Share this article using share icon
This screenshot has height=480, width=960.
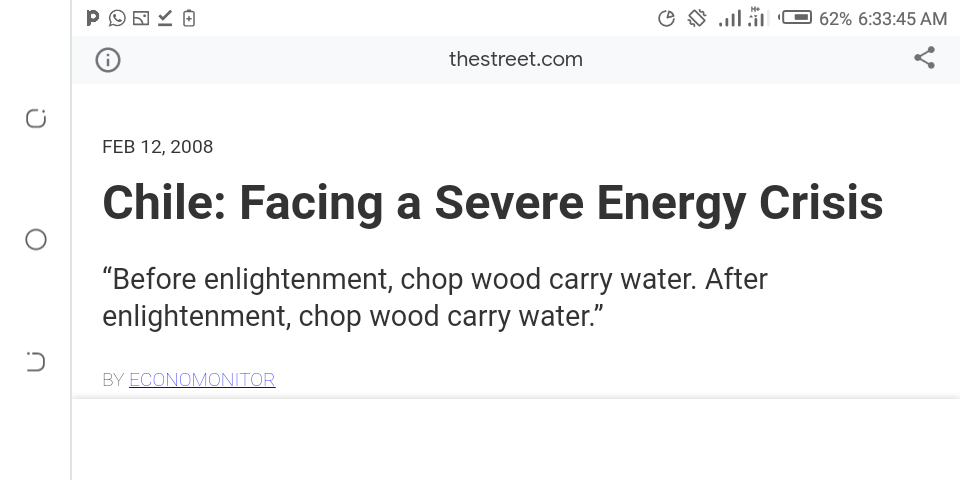tap(924, 58)
